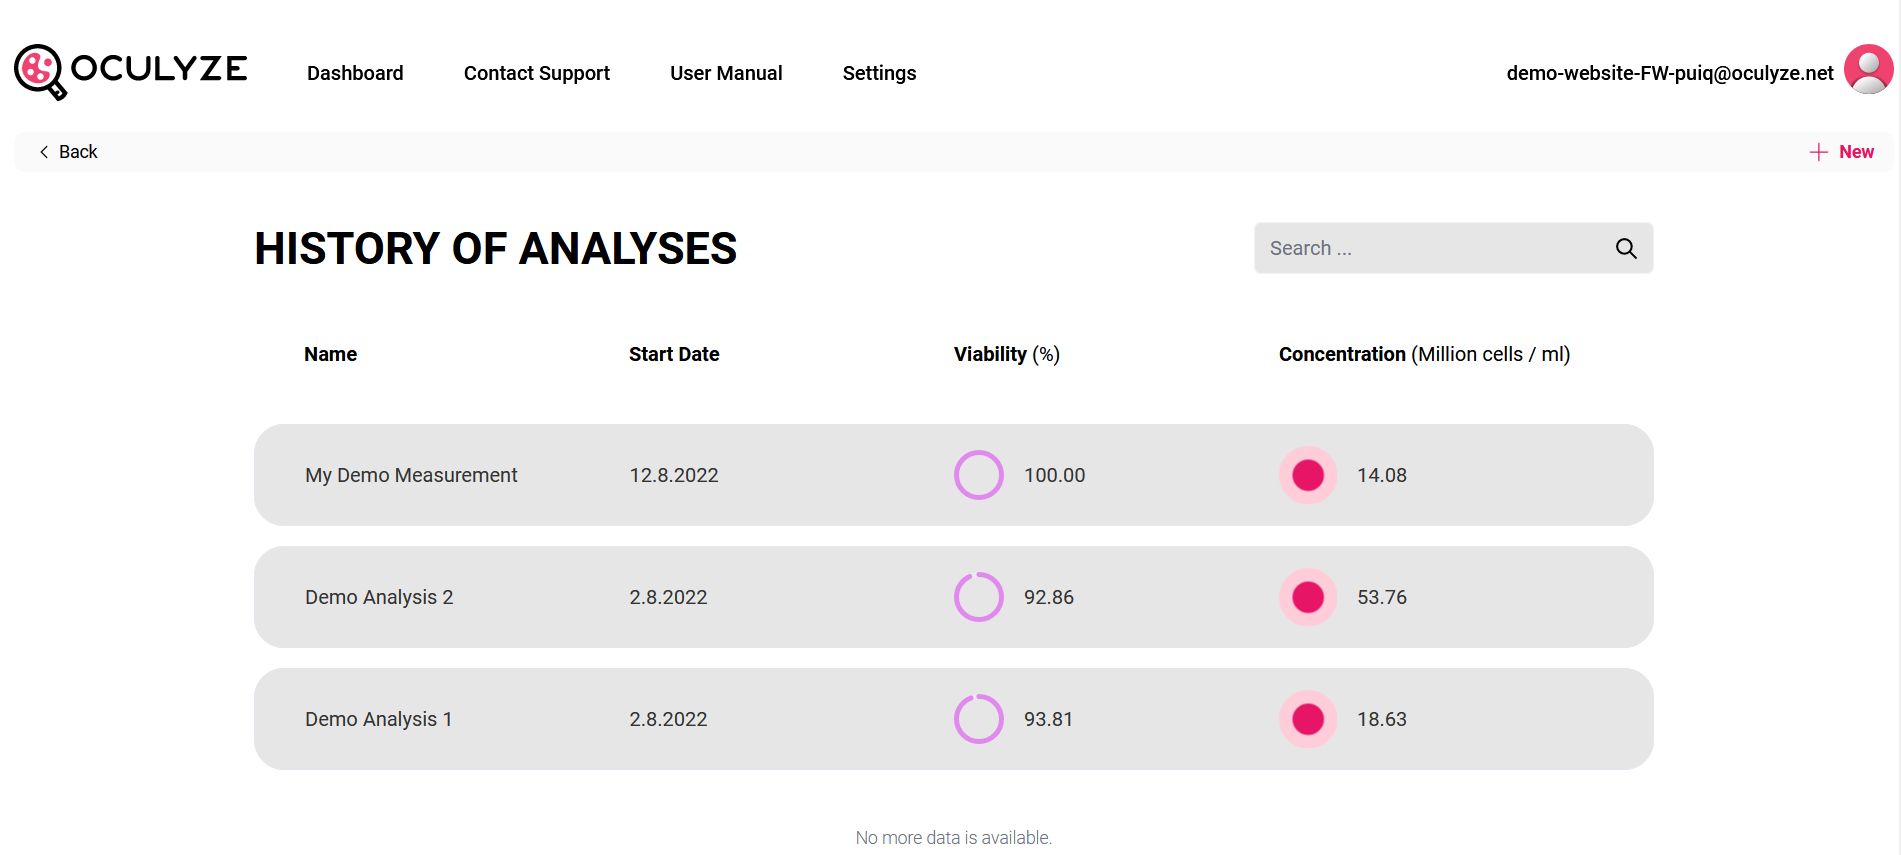Click Demo Analysis 1 date 2.8.2022
1901x855 pixels.
pyautogui.click(x=668, y=719)
